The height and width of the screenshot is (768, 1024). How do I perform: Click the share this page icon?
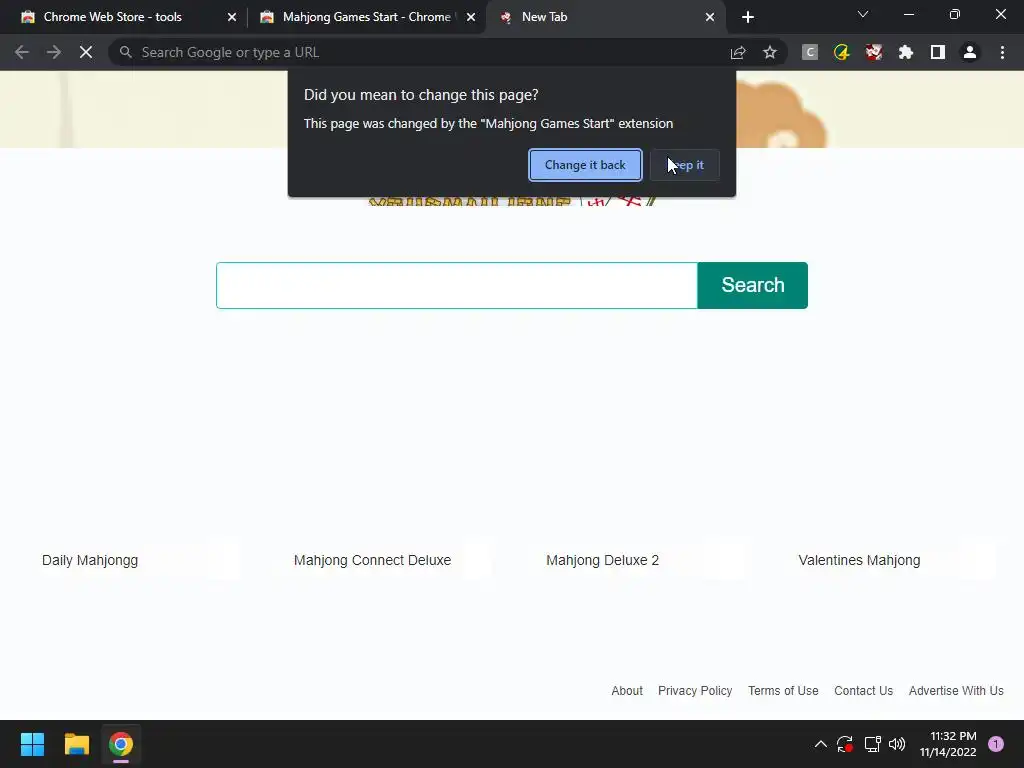pyautogui.click(x=738, y=52)
